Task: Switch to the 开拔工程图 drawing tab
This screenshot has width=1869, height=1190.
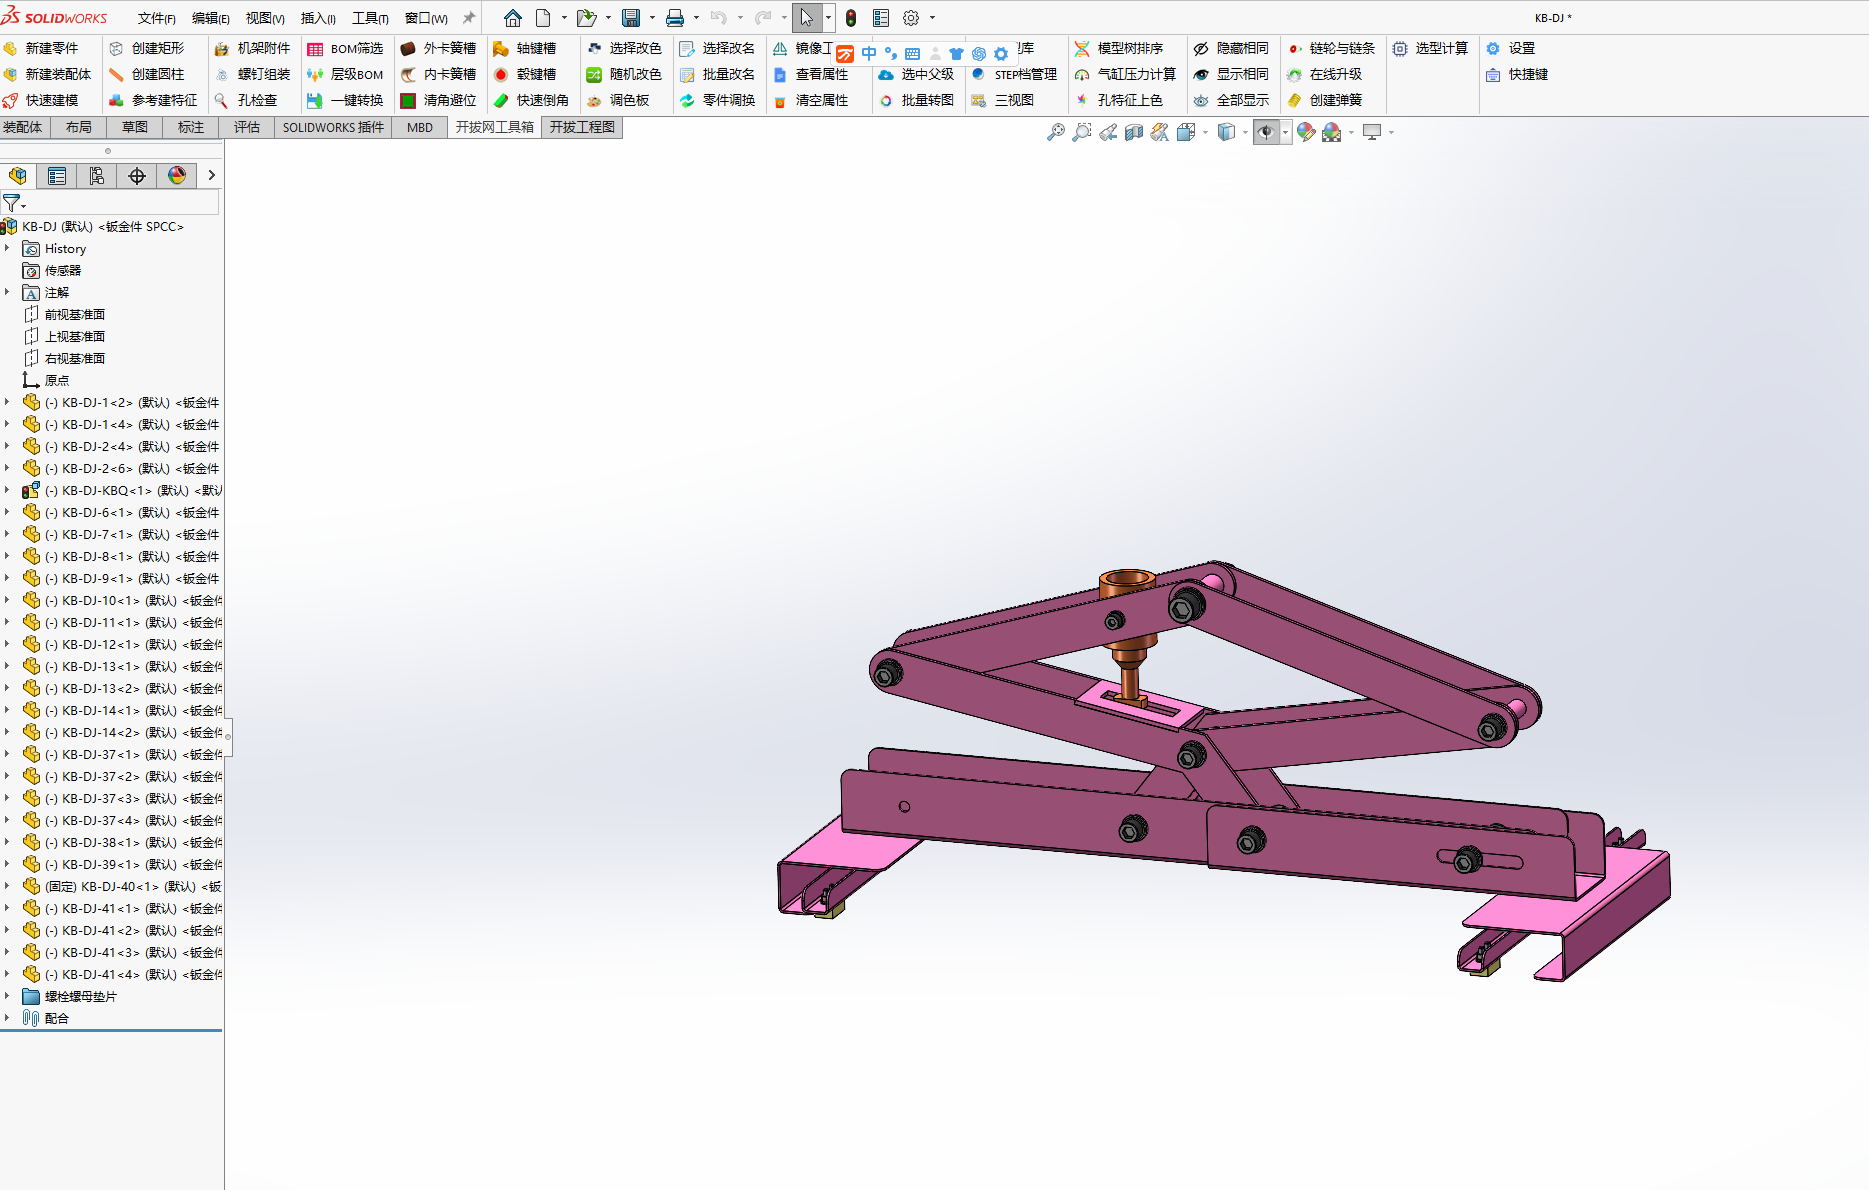Action: tap(582, 127)
